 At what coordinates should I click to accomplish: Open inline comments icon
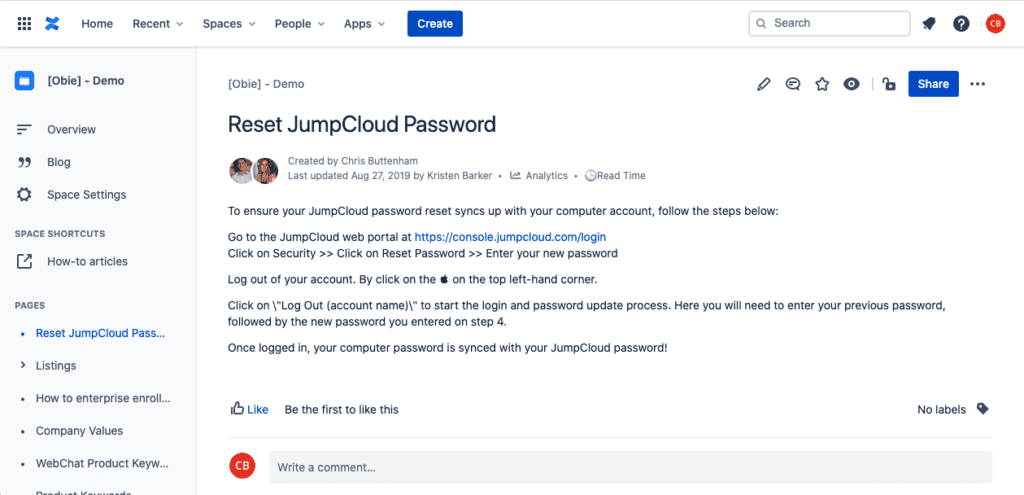(x=793, y=84)
